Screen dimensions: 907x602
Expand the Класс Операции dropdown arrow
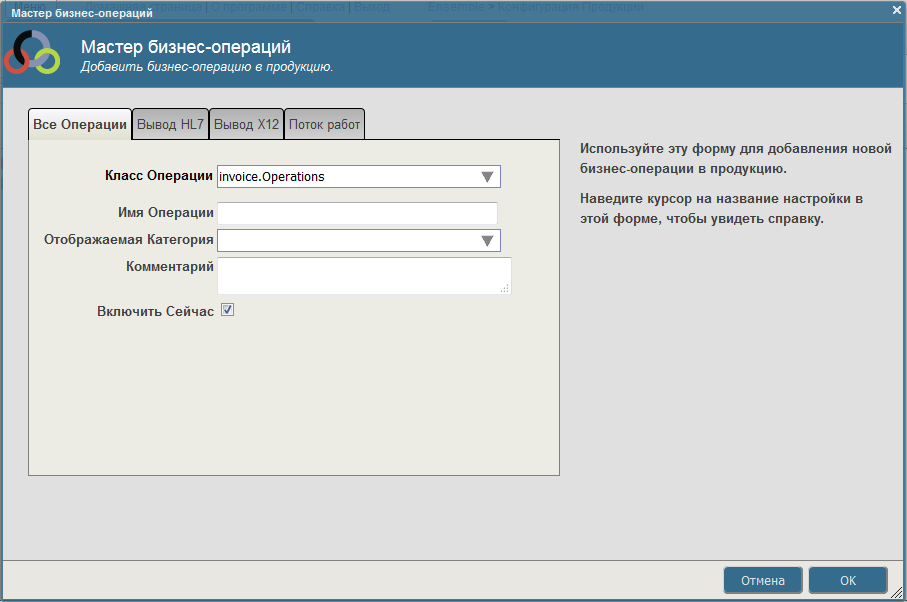[487, 177]
